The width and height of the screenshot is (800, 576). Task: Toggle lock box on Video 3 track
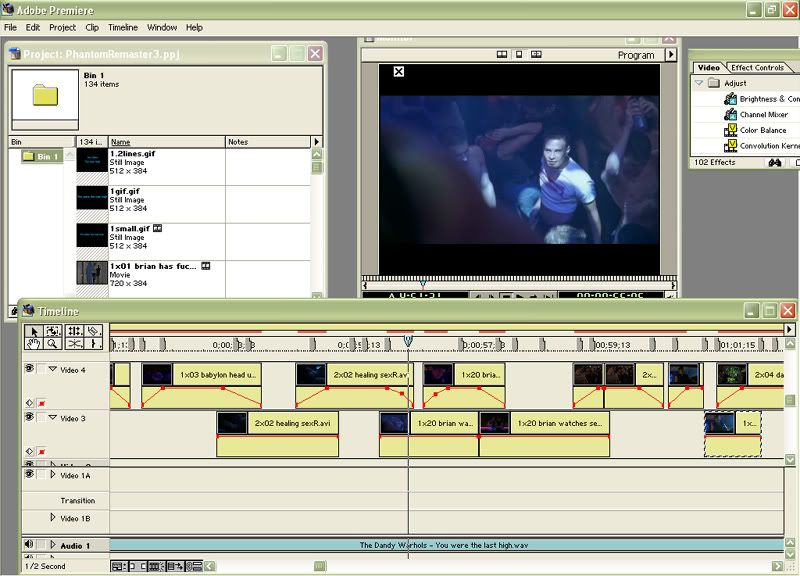[x=41, y=417]
